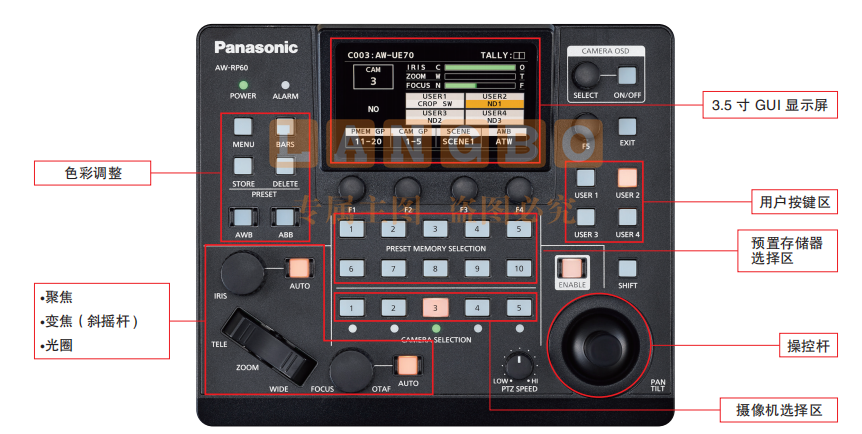This screenshot has width=862, height=434.
Task: Open the SCENE SCENE1 screen item
Action: 458,138
